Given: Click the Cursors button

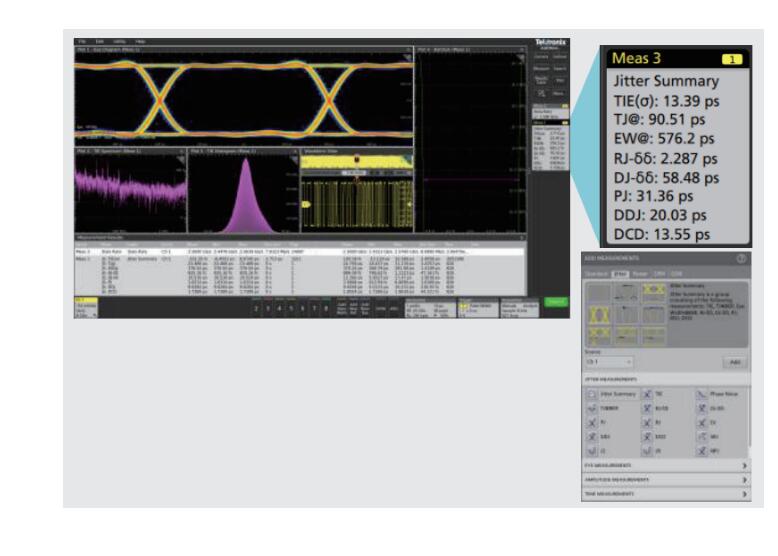Looking at the screenshot, I should point(541,57).
